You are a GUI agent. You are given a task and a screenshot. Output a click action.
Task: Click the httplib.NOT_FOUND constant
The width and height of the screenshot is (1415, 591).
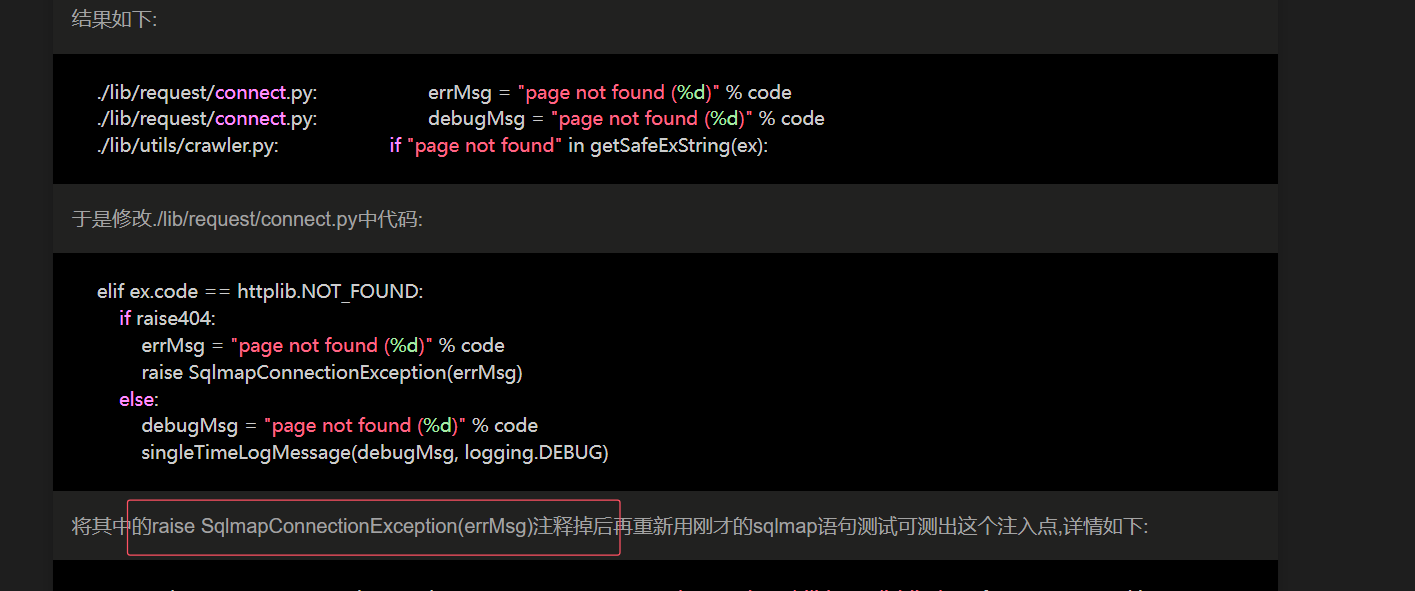click(330, 292)
